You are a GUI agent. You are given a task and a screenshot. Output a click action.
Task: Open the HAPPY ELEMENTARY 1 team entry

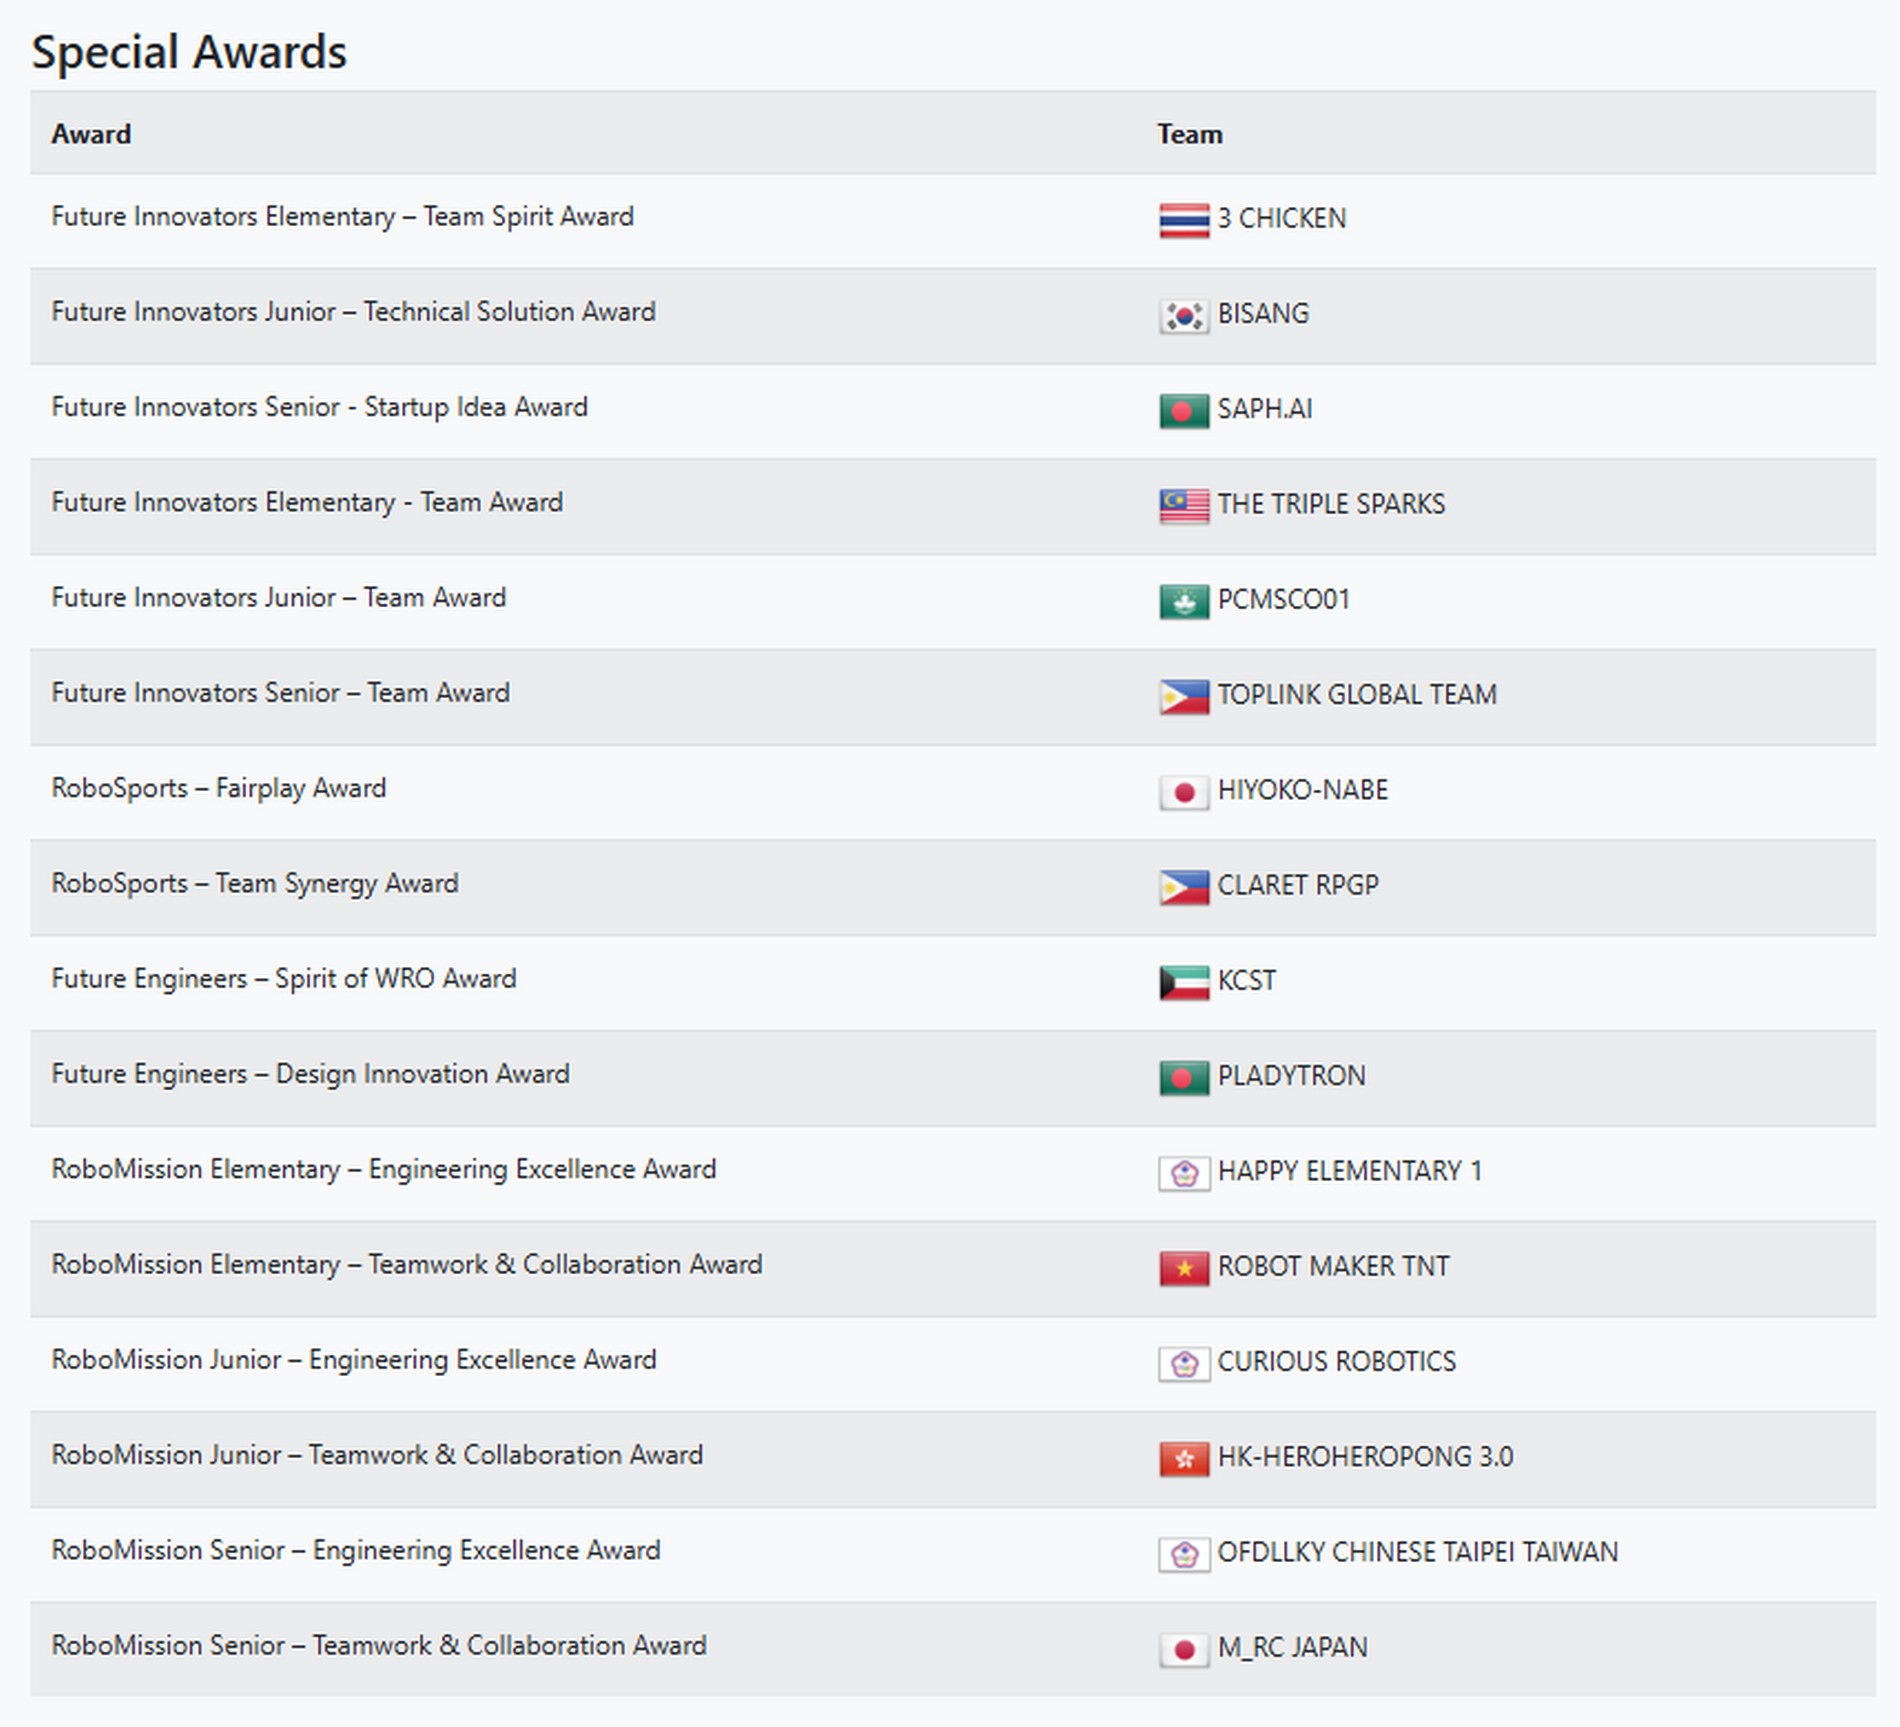[1349, 1171]
